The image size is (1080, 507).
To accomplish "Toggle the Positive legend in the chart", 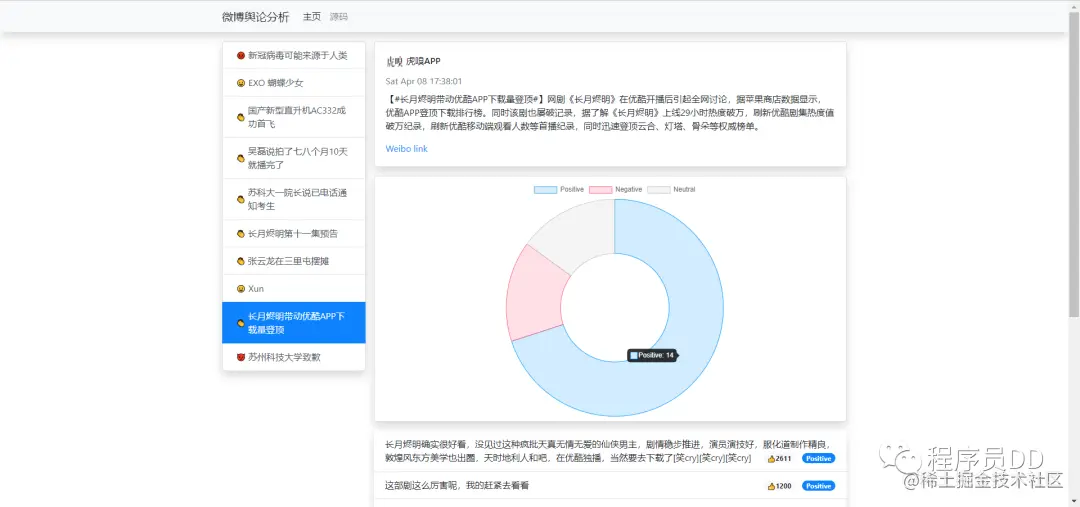I will (x=559, y=189).
